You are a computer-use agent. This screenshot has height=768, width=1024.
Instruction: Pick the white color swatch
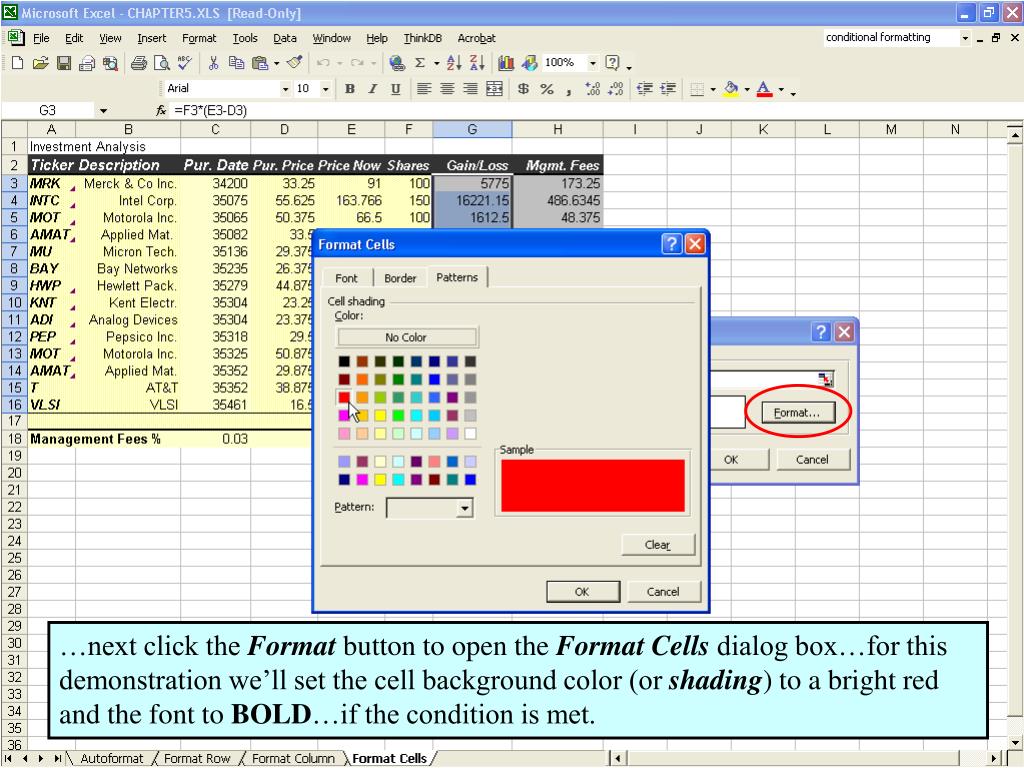[470, 433]
